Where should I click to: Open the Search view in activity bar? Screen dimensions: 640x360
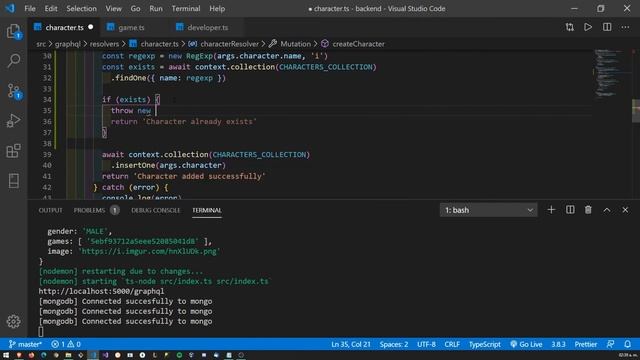tap(13, 60)
